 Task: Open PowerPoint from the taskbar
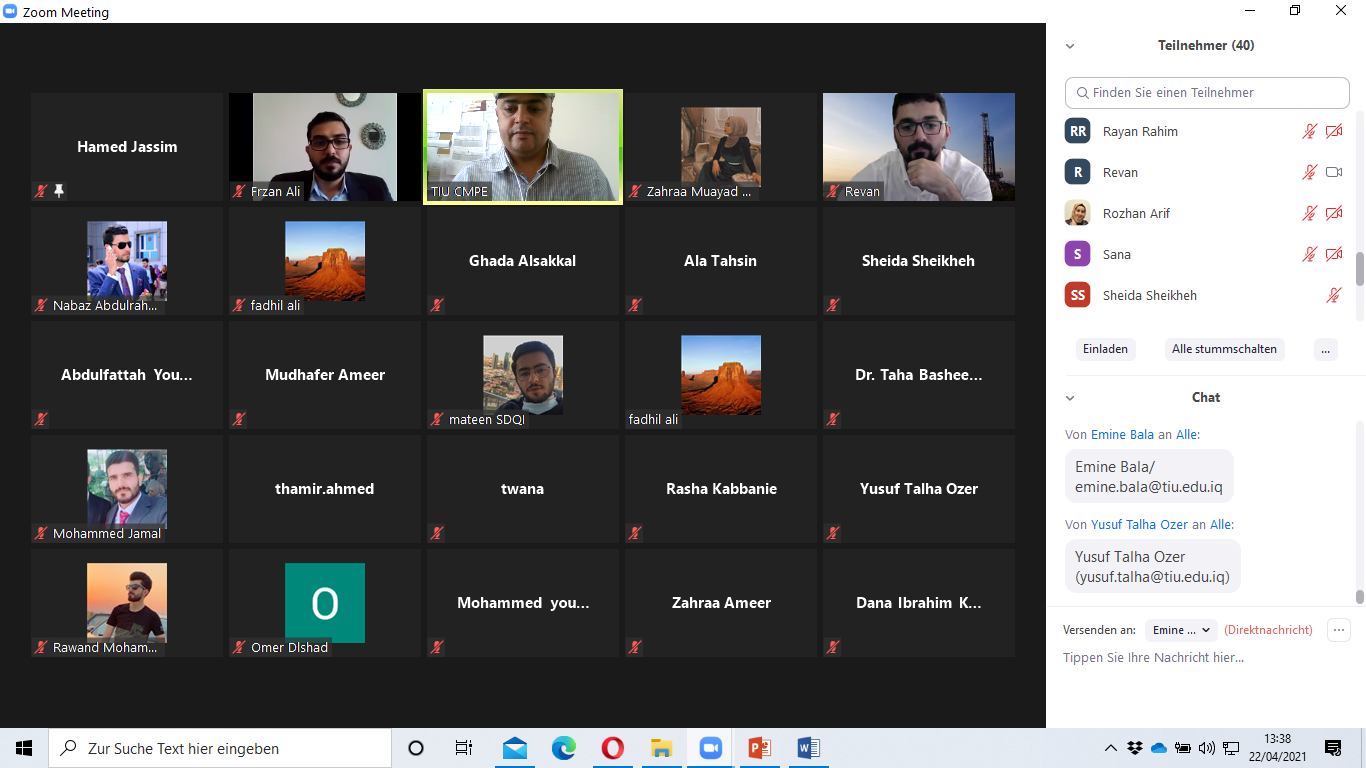pyautogui.click(x=760, y=748)
